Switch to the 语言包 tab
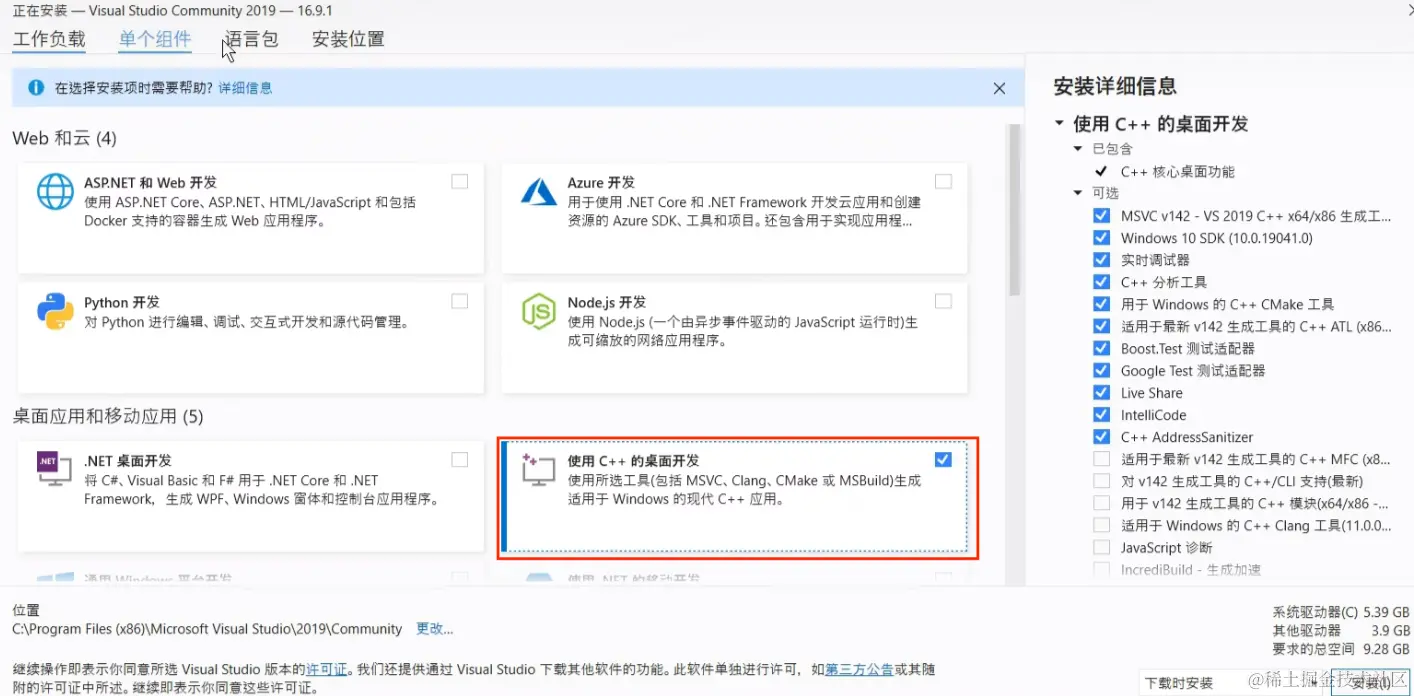The height and width of the screenshot is (696, 1414). 251,40
